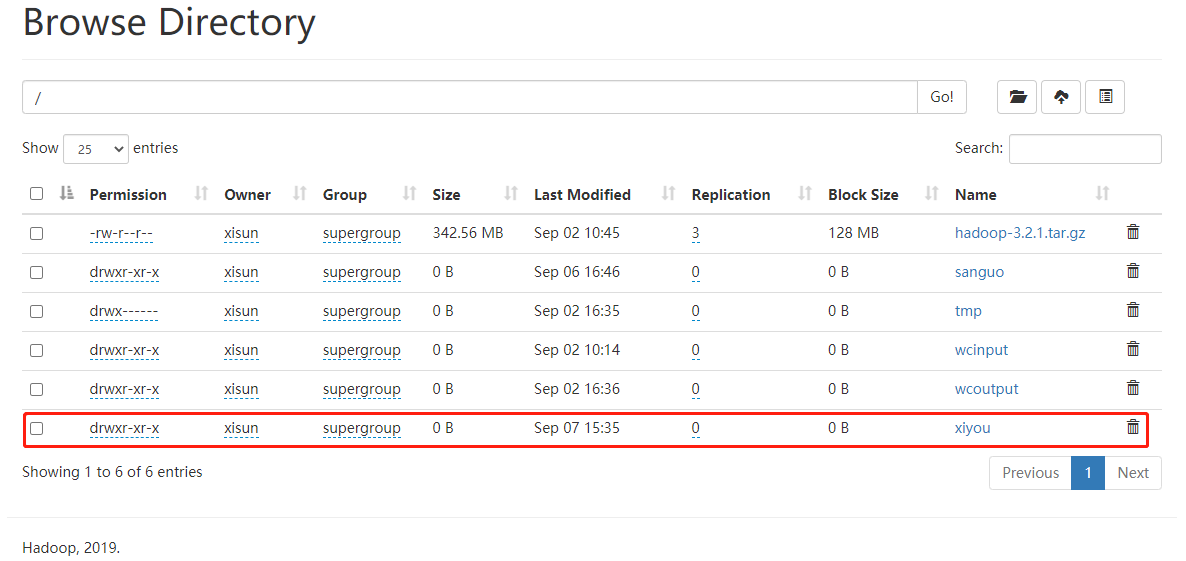Viewport: 1186px width, 561px height.
Task: Click the upload files cloud icon
Action: 1061,97
